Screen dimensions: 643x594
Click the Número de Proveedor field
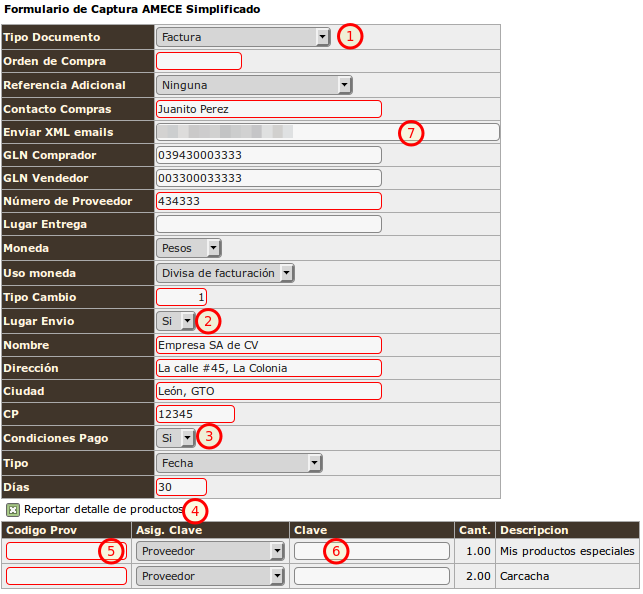(x=269, y=201)
